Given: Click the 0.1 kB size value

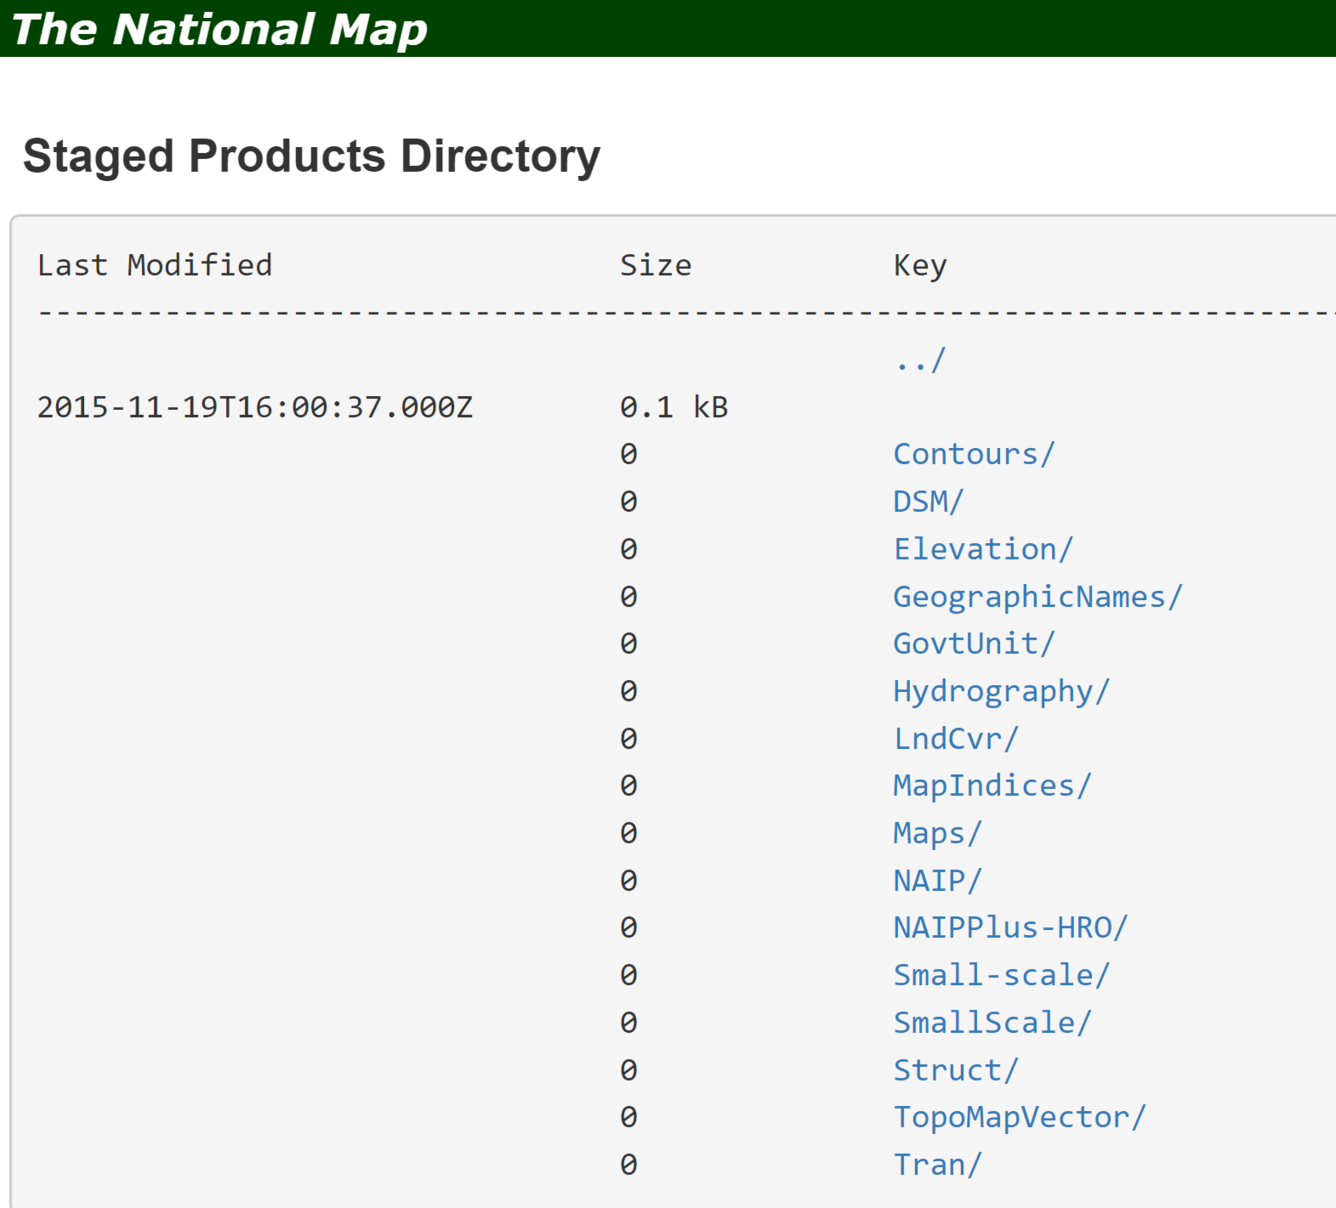Looking at the screenshot, I should 674,407.
